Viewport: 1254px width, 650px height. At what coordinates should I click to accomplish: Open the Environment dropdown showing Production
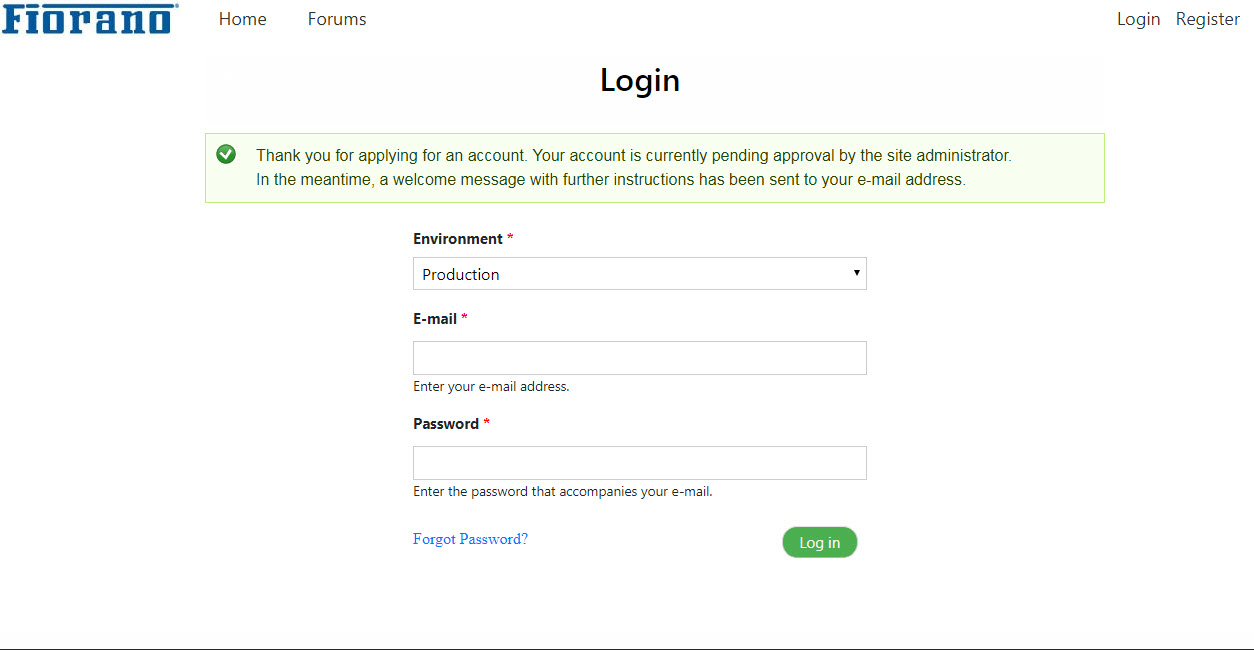[640, 274]
